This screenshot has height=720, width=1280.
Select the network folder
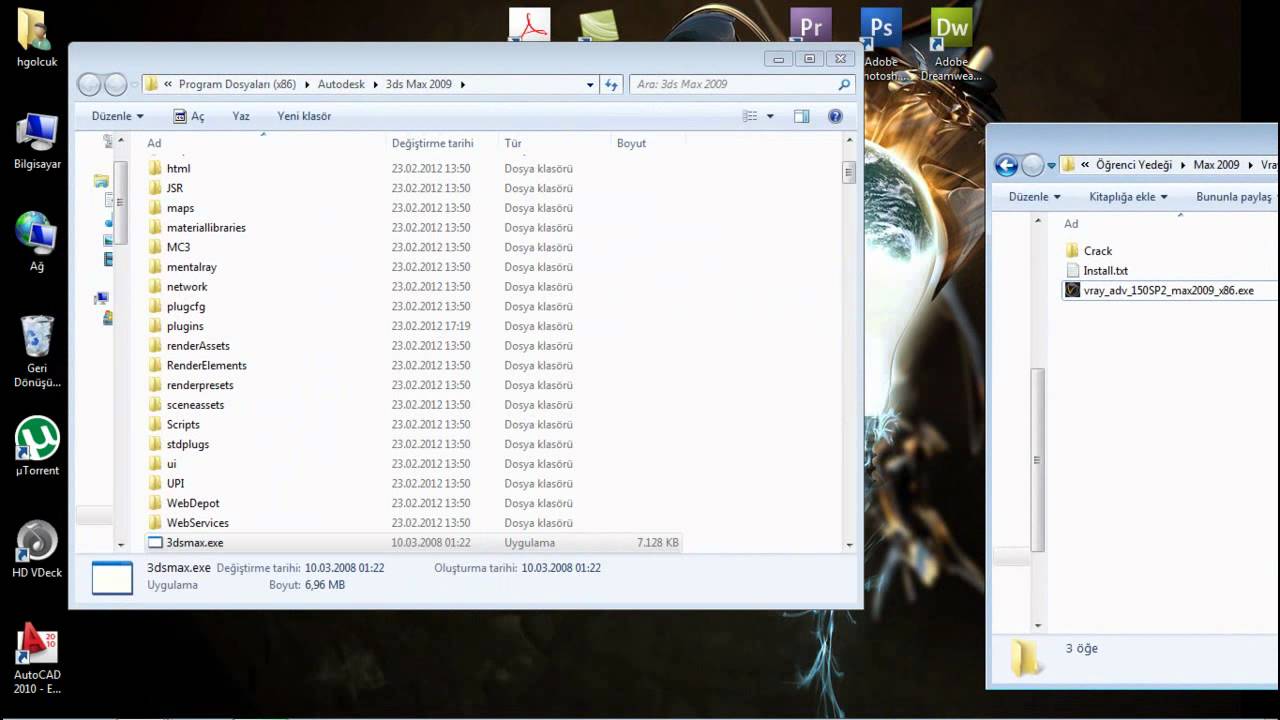[177, 287]
